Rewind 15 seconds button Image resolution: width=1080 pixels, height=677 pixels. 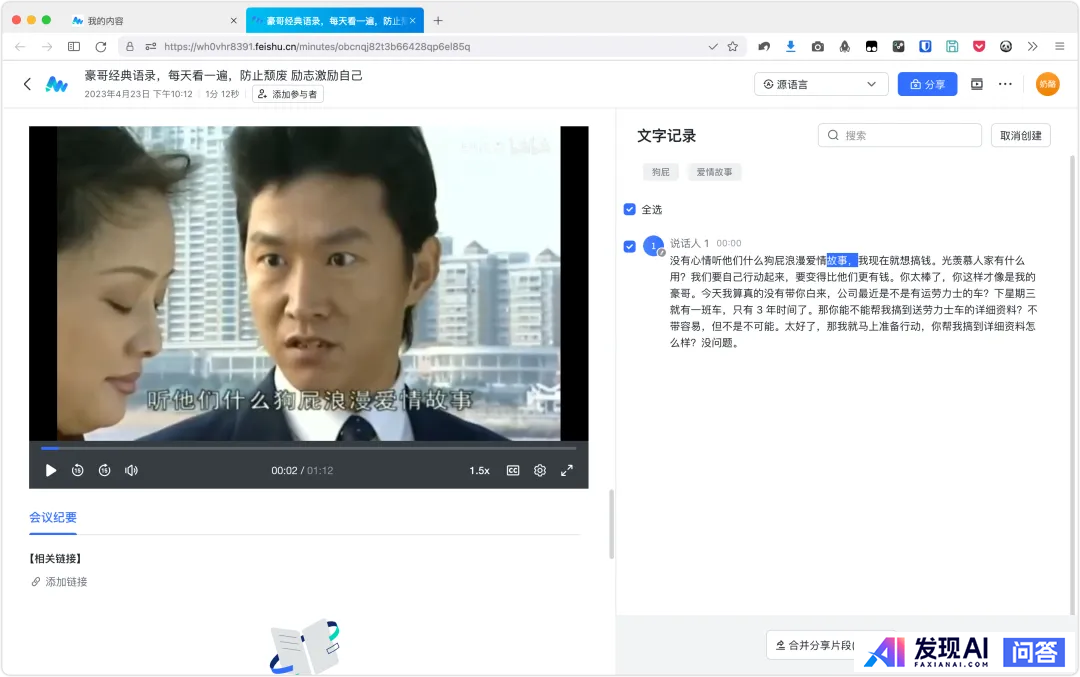click(x=77, y=470)
